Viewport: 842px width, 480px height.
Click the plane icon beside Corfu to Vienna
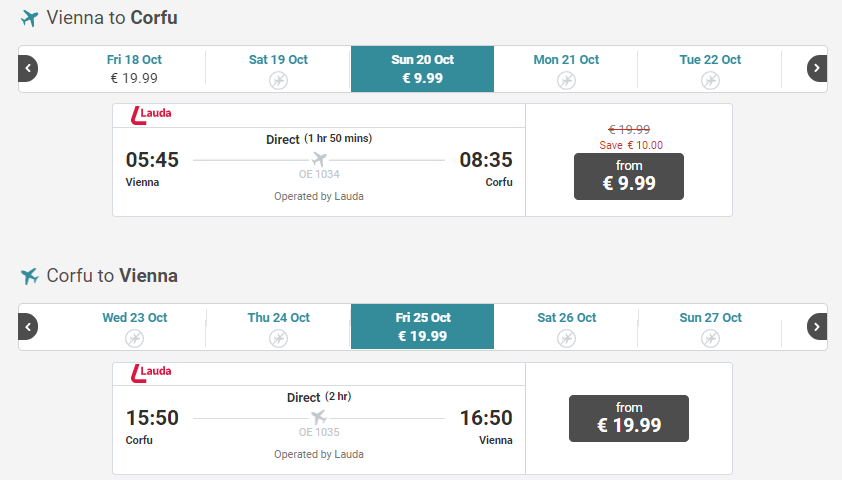coord(30,276)
